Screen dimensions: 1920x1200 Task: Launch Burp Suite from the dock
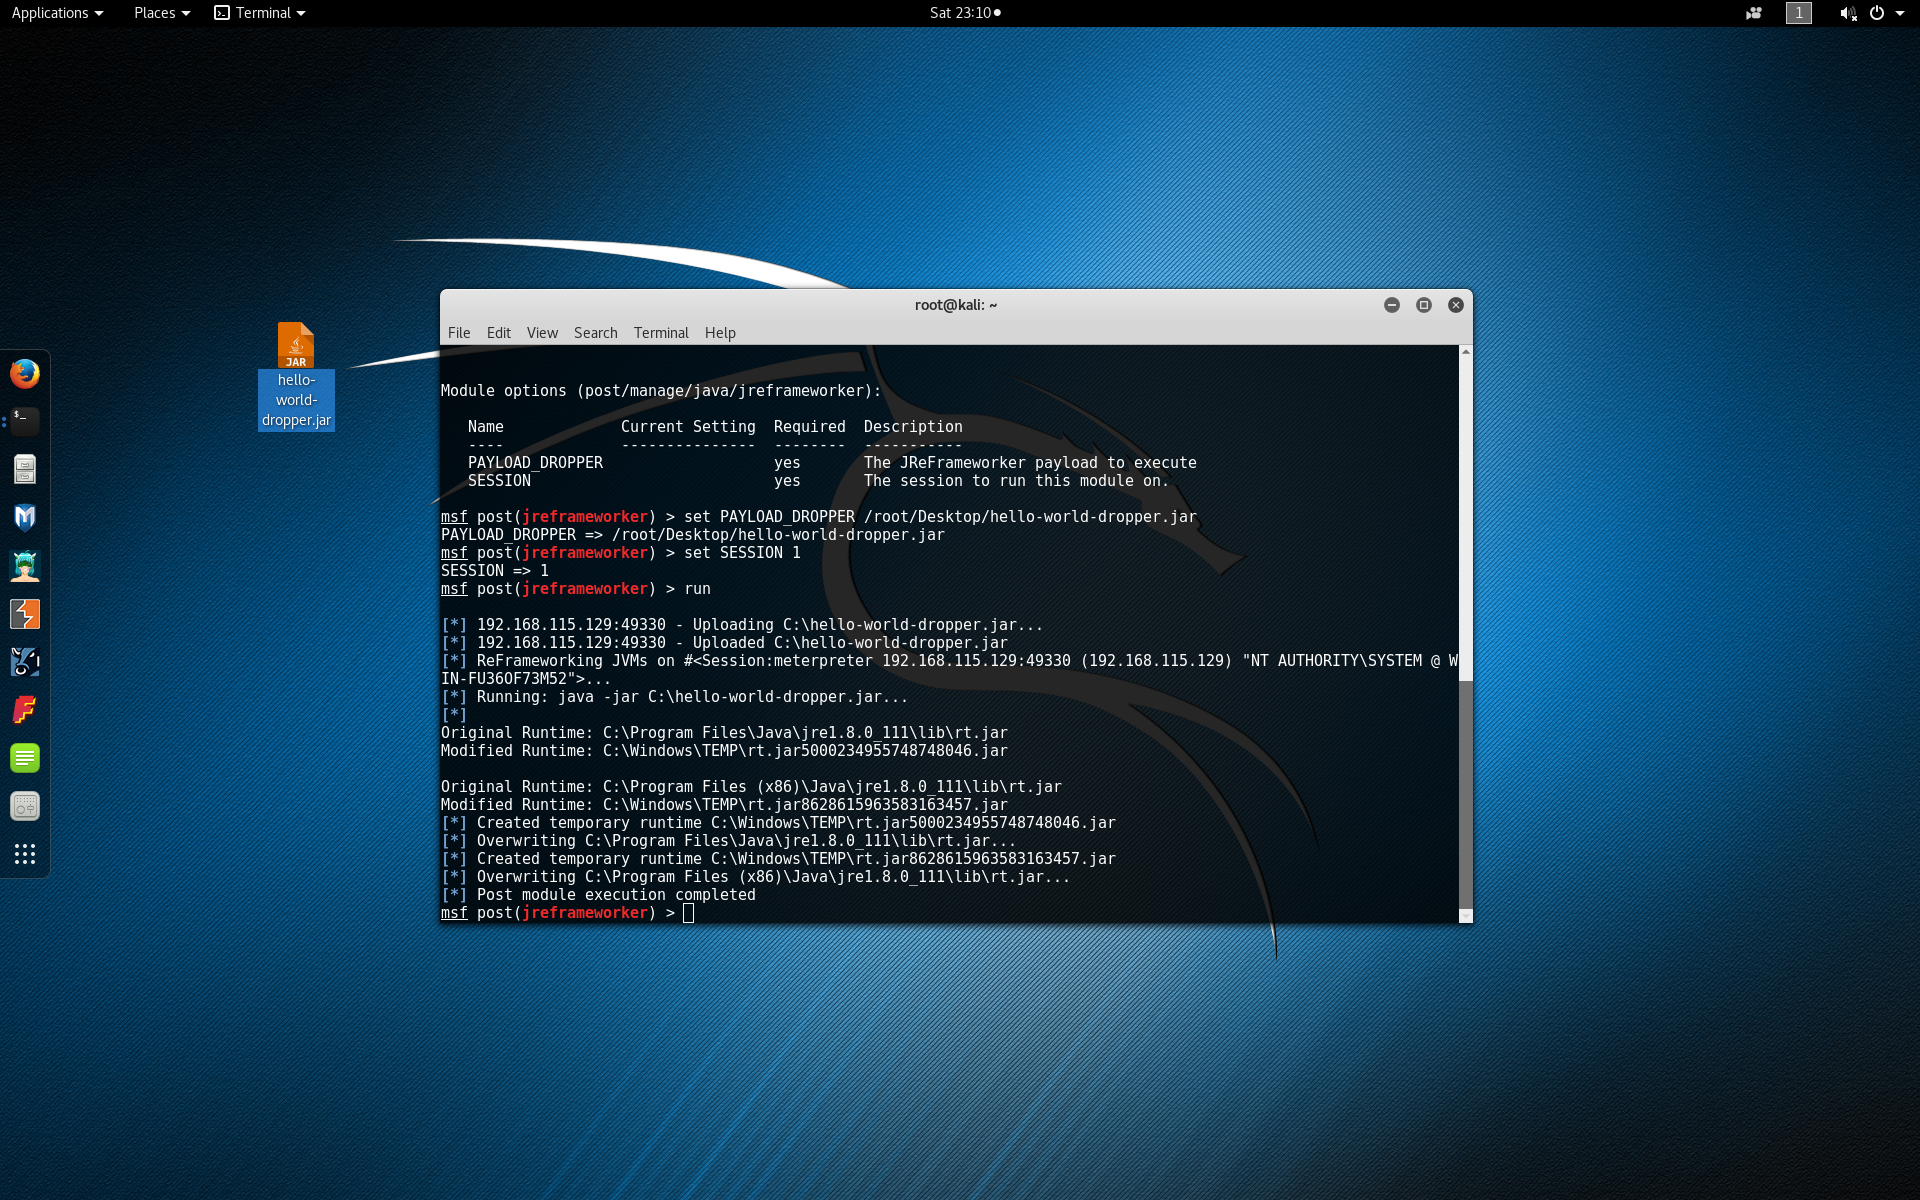point(25,613)
